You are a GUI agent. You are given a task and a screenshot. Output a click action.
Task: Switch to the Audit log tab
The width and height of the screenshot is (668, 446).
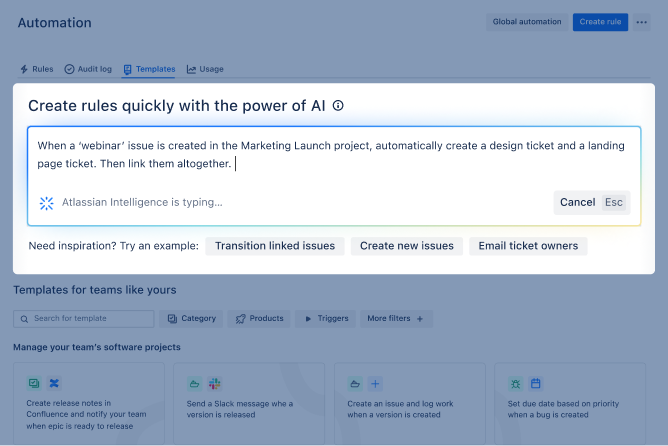[89, 69]
